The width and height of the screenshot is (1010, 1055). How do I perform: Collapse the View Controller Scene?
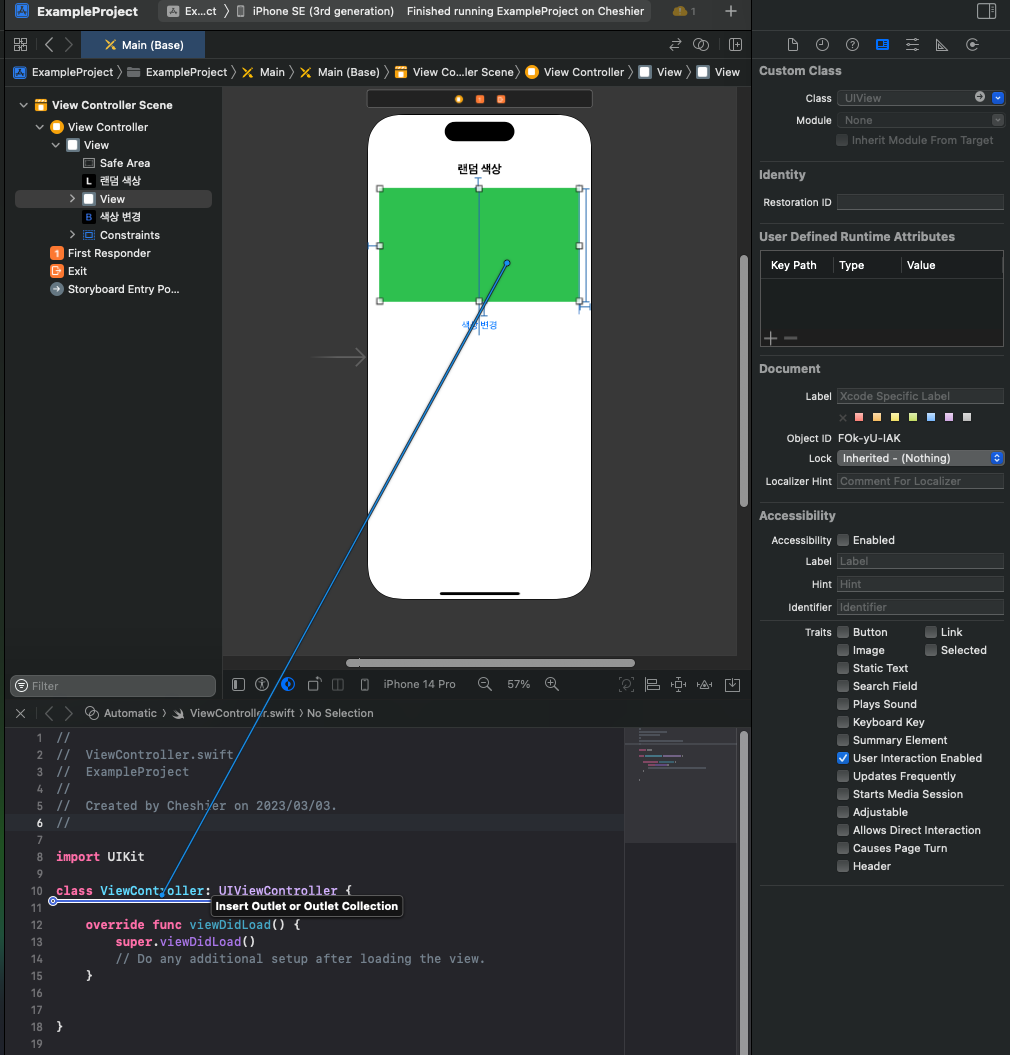pos(24,105)
